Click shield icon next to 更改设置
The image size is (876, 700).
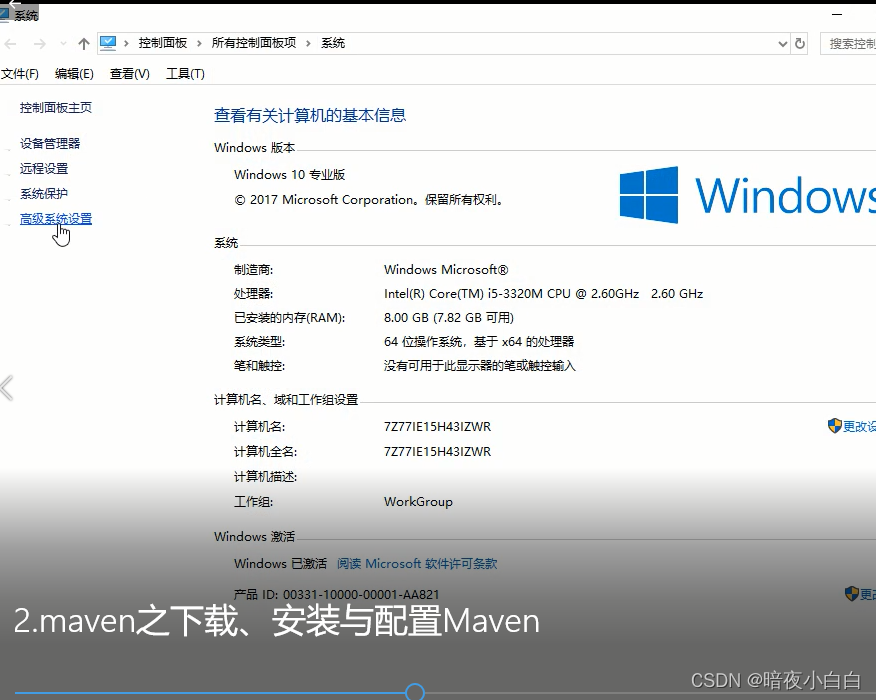coord(835,426)
